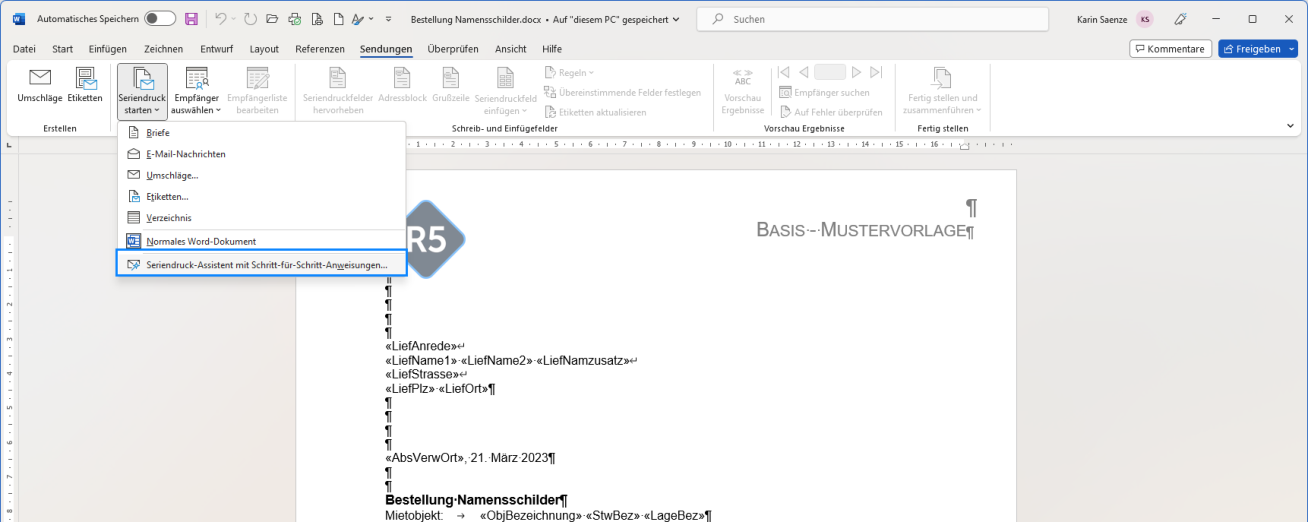Click the R5 logo in the document
1308x522 pixels.
pos(436,239)
